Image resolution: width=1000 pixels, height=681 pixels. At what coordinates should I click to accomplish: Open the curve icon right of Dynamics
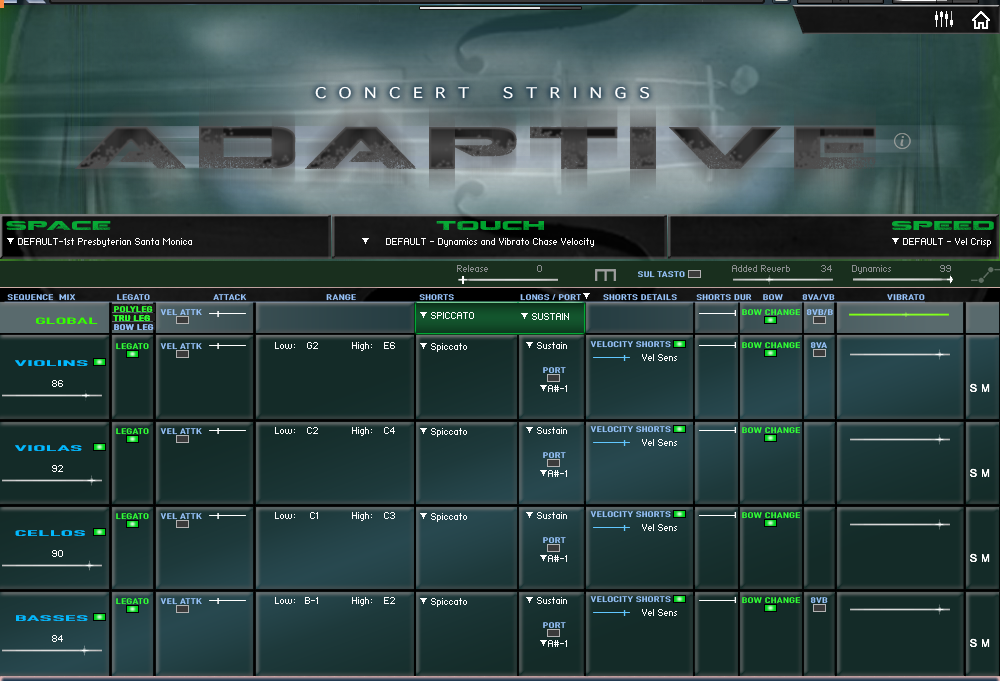click(983, 275)
